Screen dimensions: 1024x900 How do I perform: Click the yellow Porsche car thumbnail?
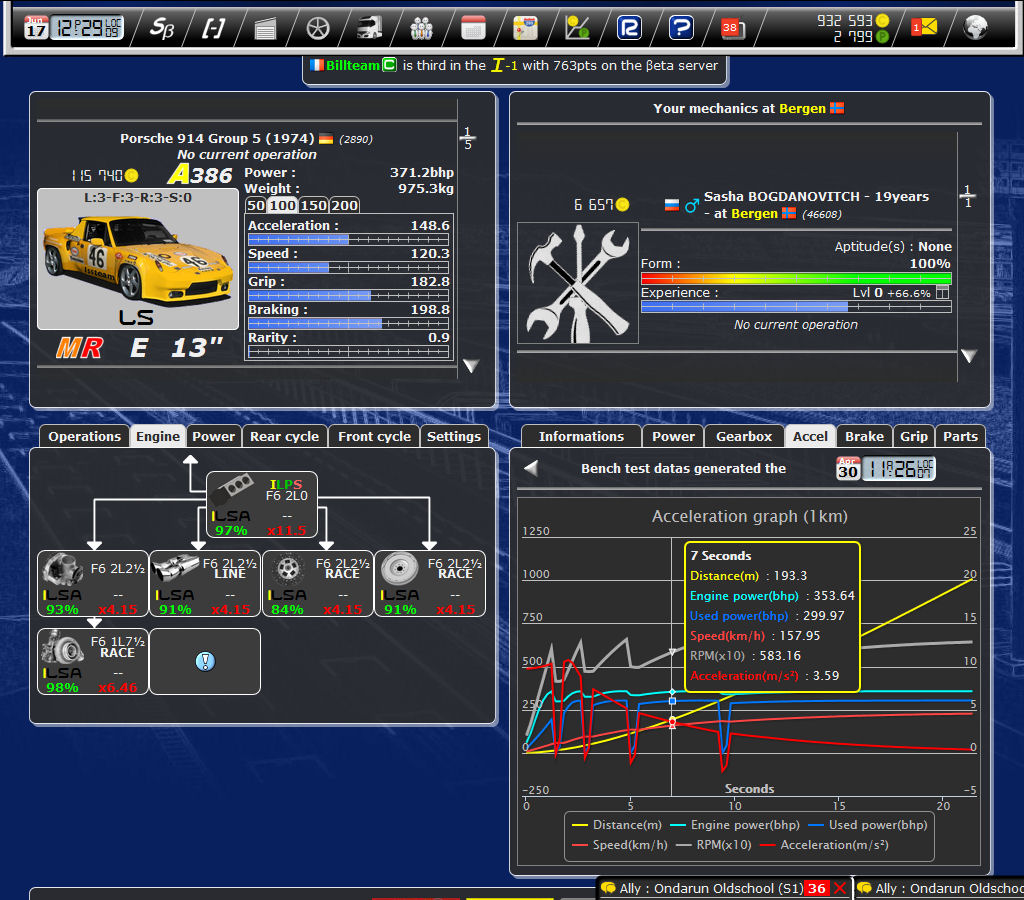point(138,259)
